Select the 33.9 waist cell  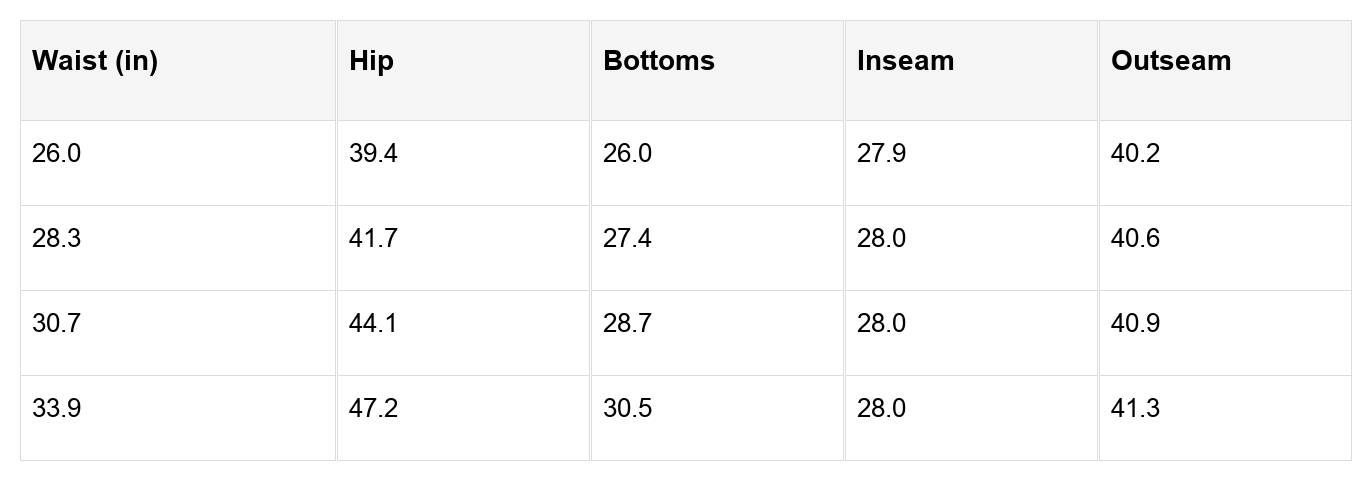coord(57,409)
